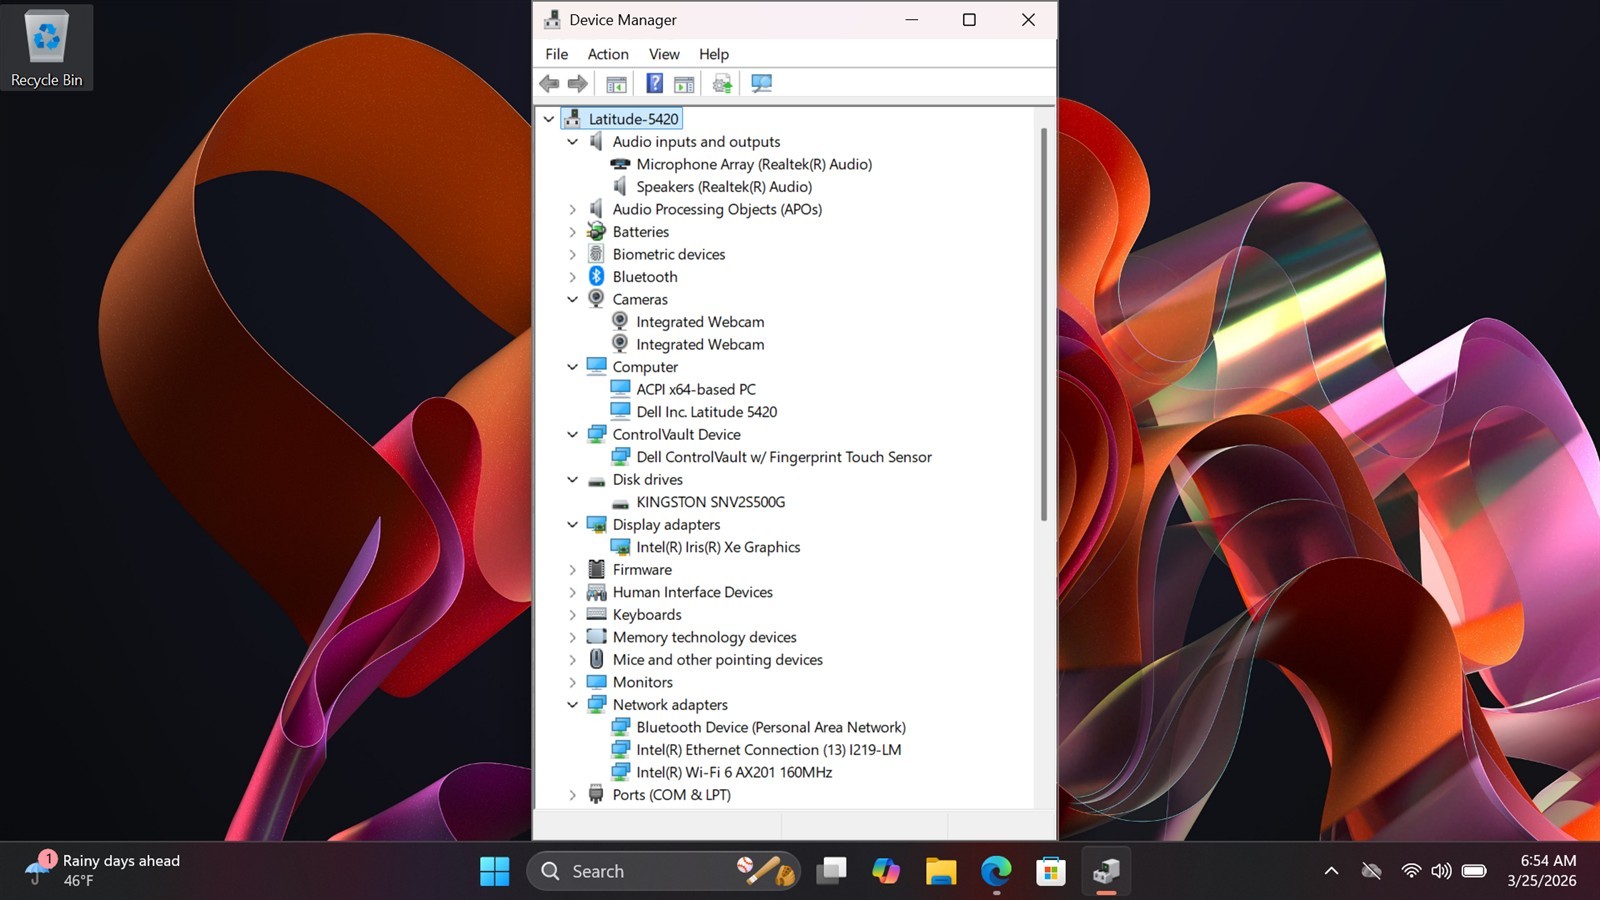Screen dimensions: 1600x900
Task: Click the Firmware chip icon
Action: point(597,569)
